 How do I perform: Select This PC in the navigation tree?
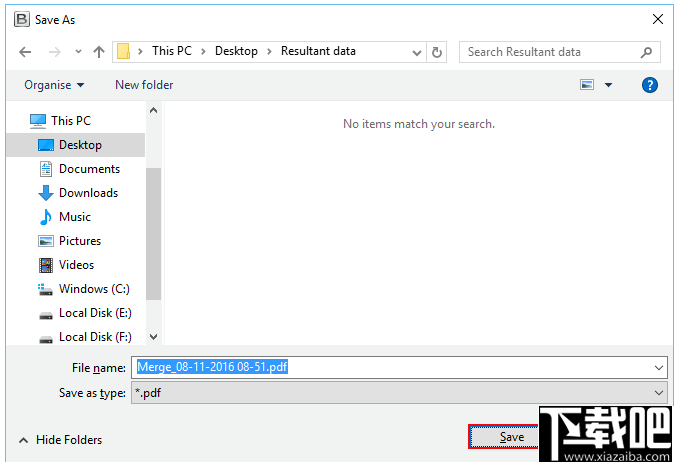60,121
